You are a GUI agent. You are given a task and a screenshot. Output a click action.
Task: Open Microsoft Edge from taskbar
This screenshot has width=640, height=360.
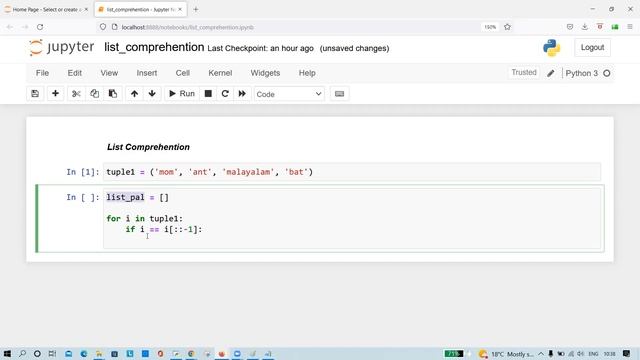(x=84, y=353)
